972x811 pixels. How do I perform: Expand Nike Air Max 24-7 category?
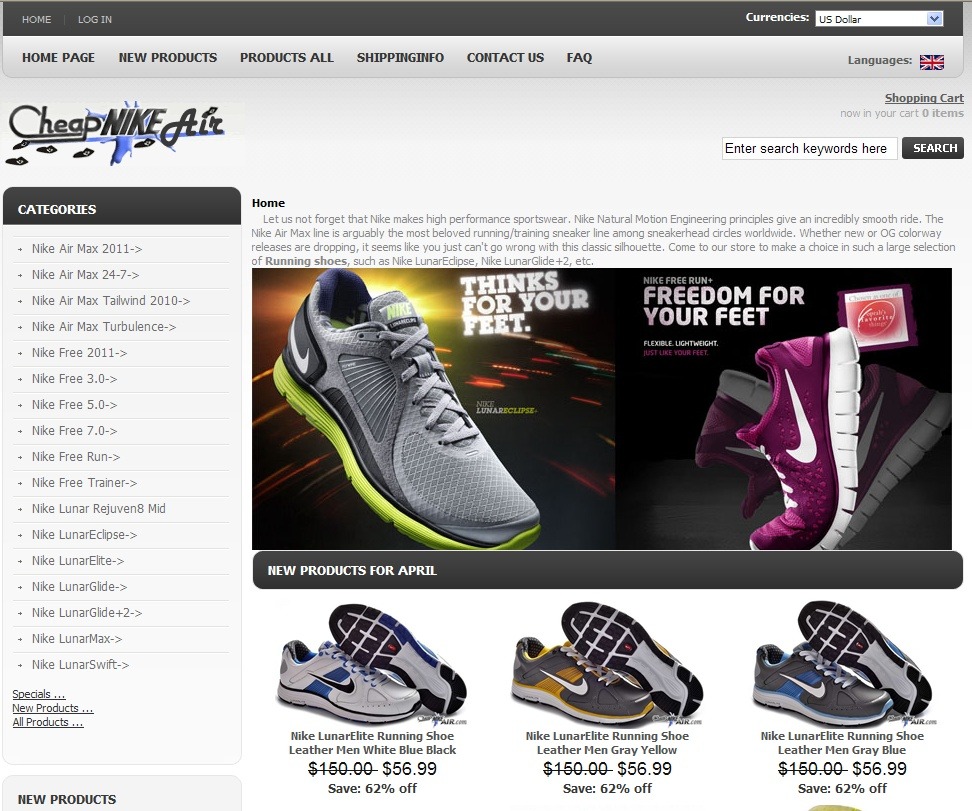coord(86,275)
